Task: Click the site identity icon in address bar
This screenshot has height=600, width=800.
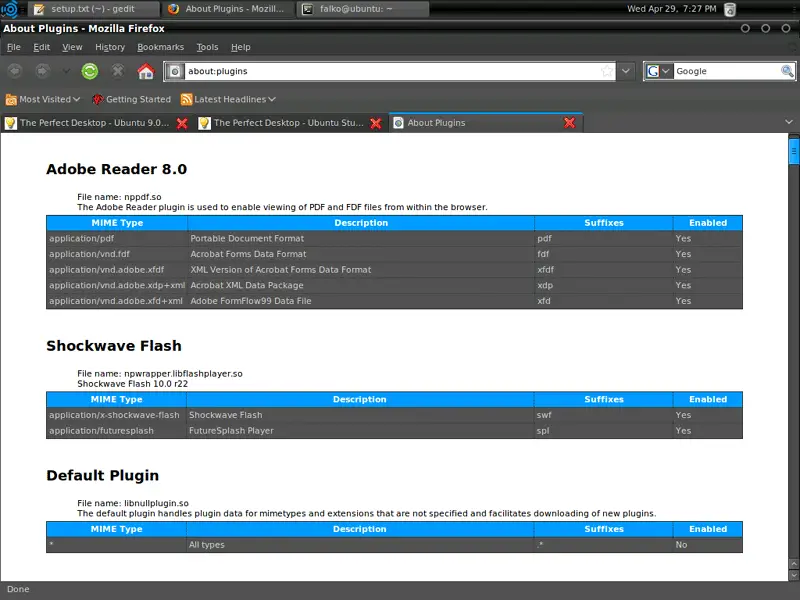Action: click(x=174, y=71)
